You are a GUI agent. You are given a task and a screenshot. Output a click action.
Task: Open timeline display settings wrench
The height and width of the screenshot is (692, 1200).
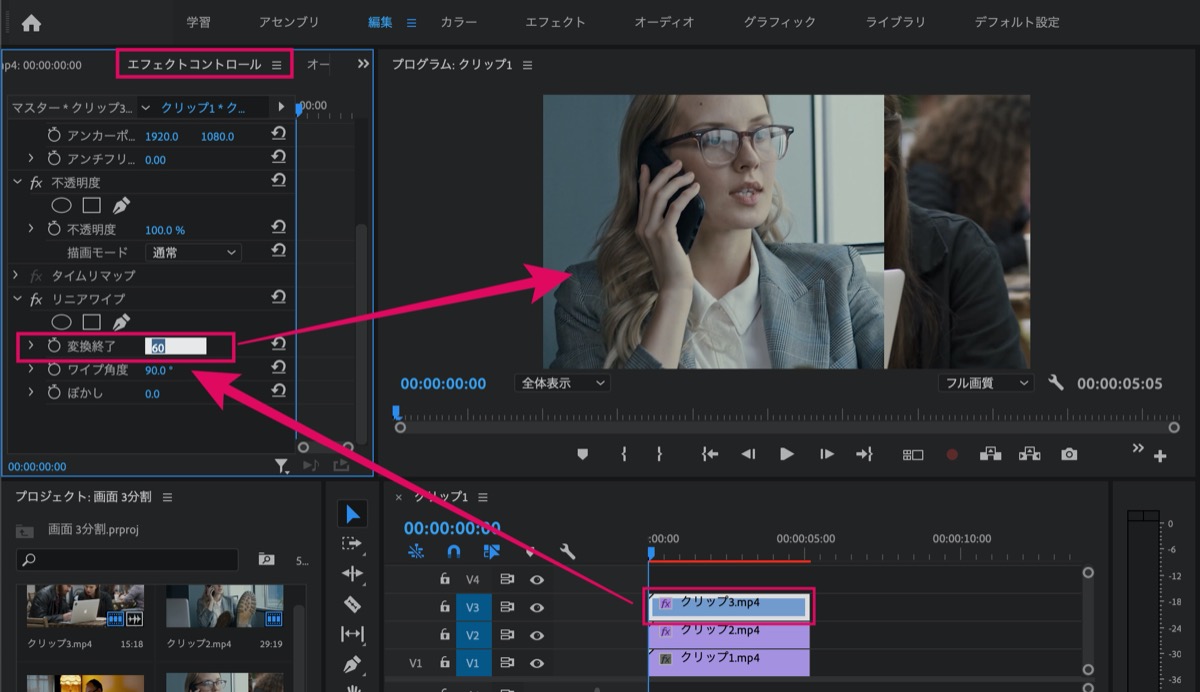567,551
